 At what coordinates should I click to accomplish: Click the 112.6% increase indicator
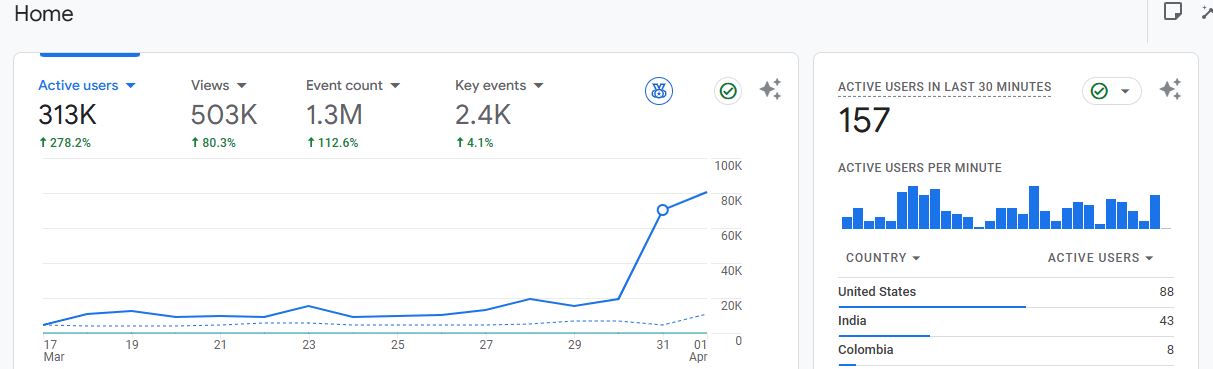[x=332, y=143]
